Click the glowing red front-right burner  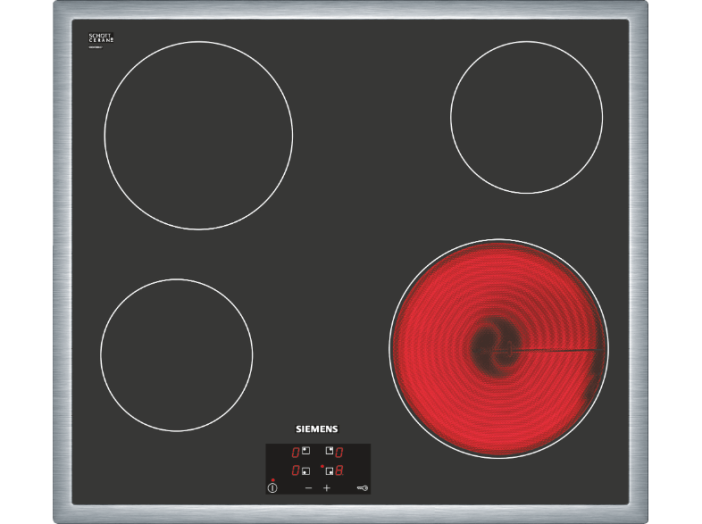(499, 348)
